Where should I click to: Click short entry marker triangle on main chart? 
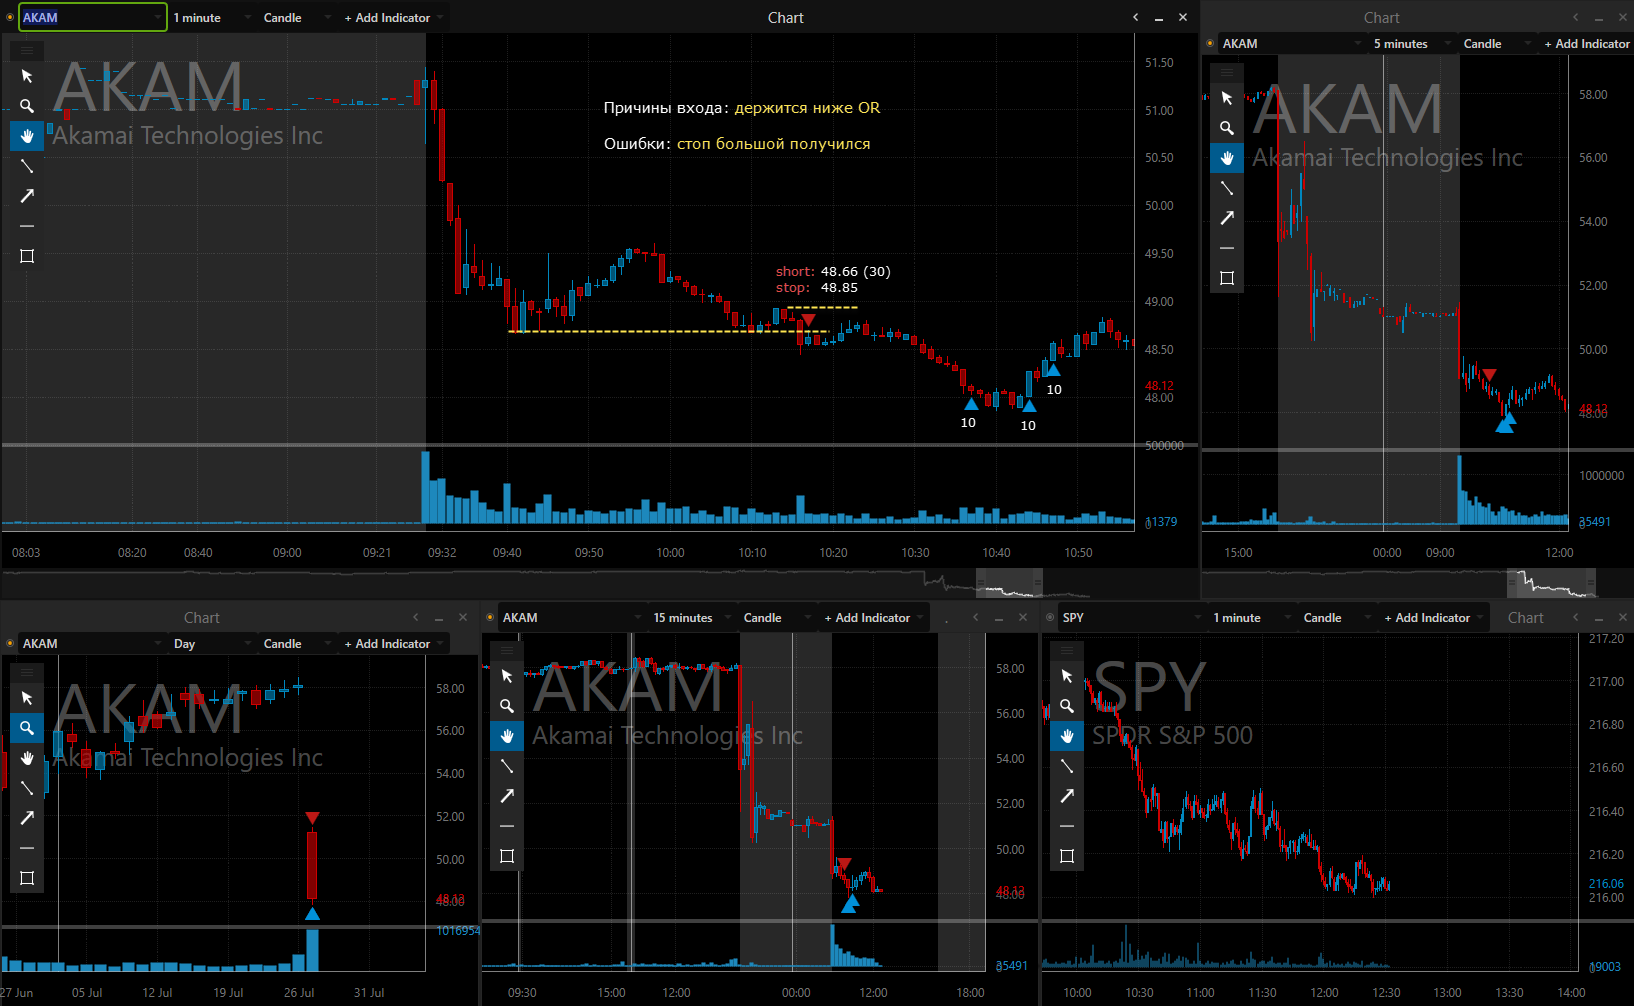(808, 319)
